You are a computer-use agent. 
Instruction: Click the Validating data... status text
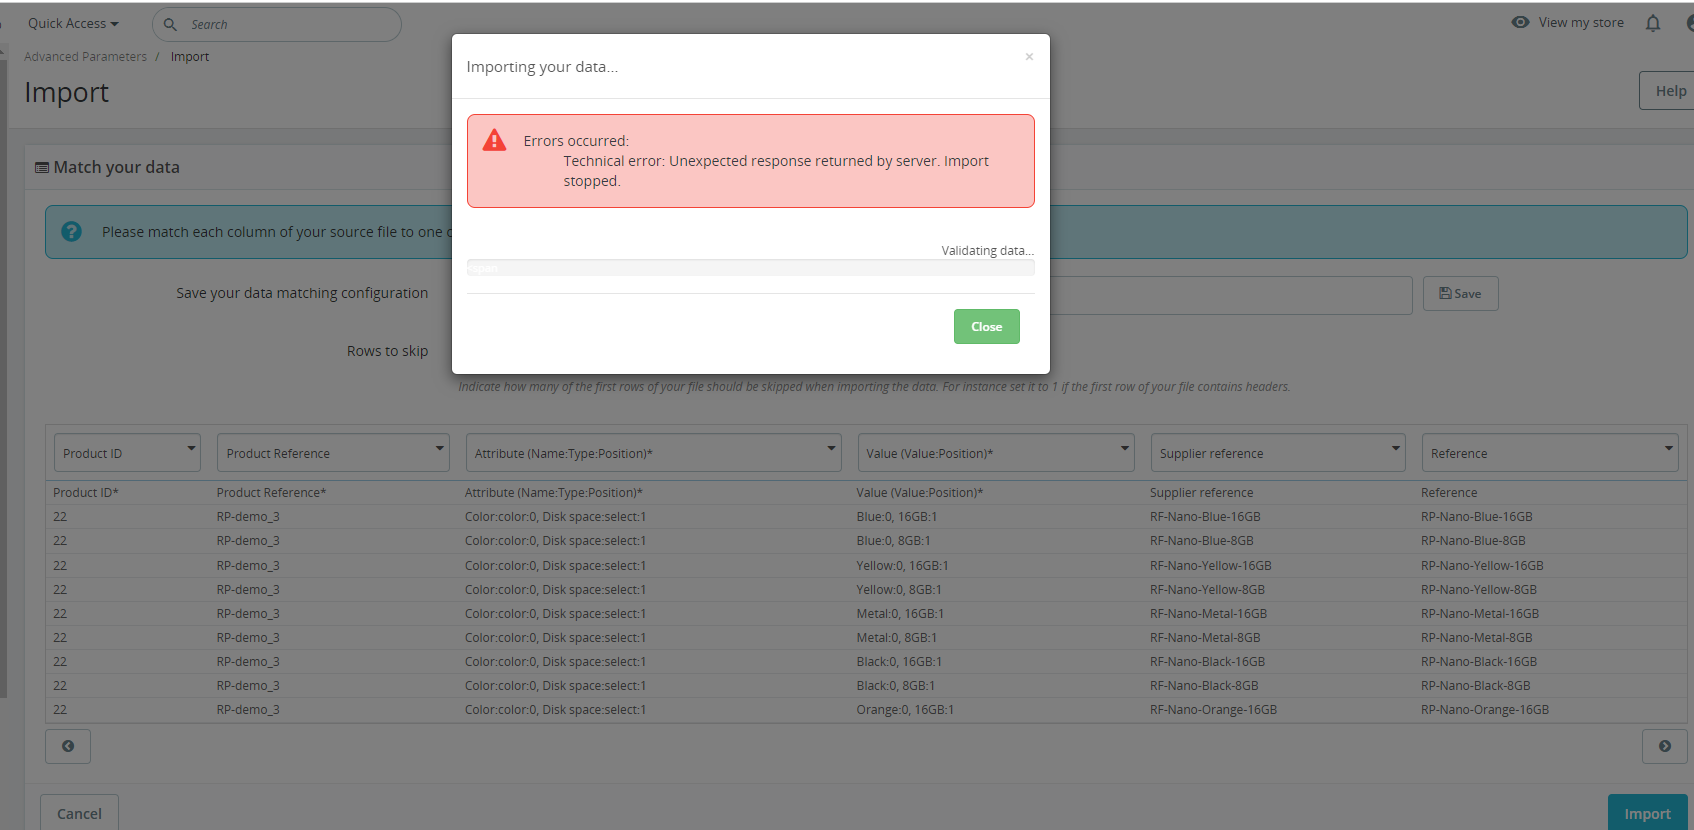coord(987,251)
